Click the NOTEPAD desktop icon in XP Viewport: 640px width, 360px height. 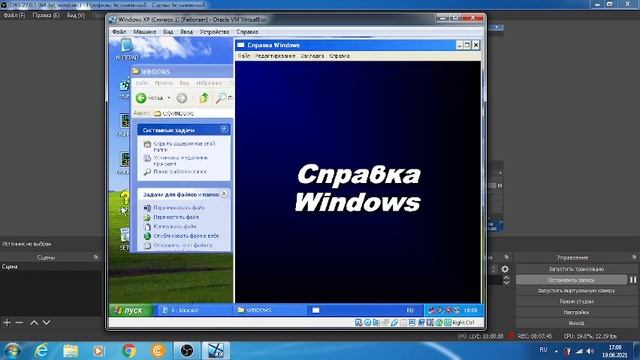[x=127, y=49]
